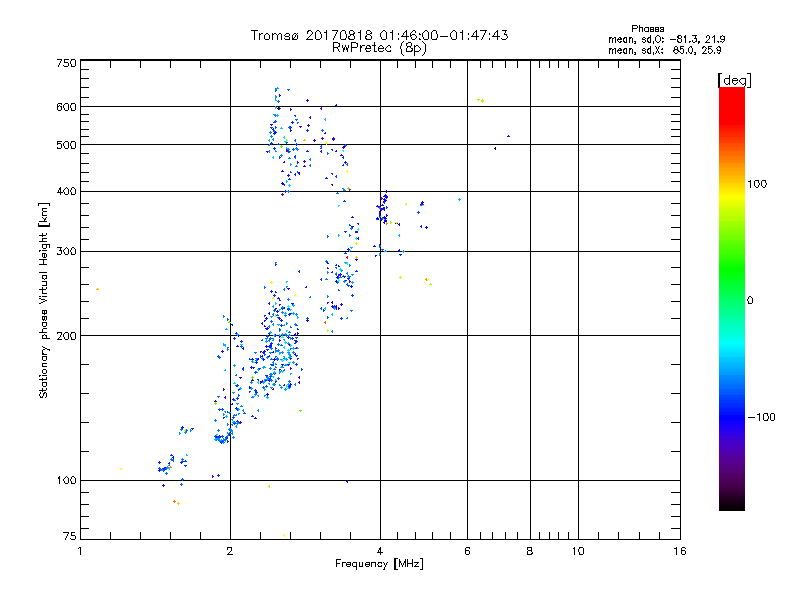Click the '600' y-axis tick label
This screenshot has height=600, width=800.
pos(66,107)
